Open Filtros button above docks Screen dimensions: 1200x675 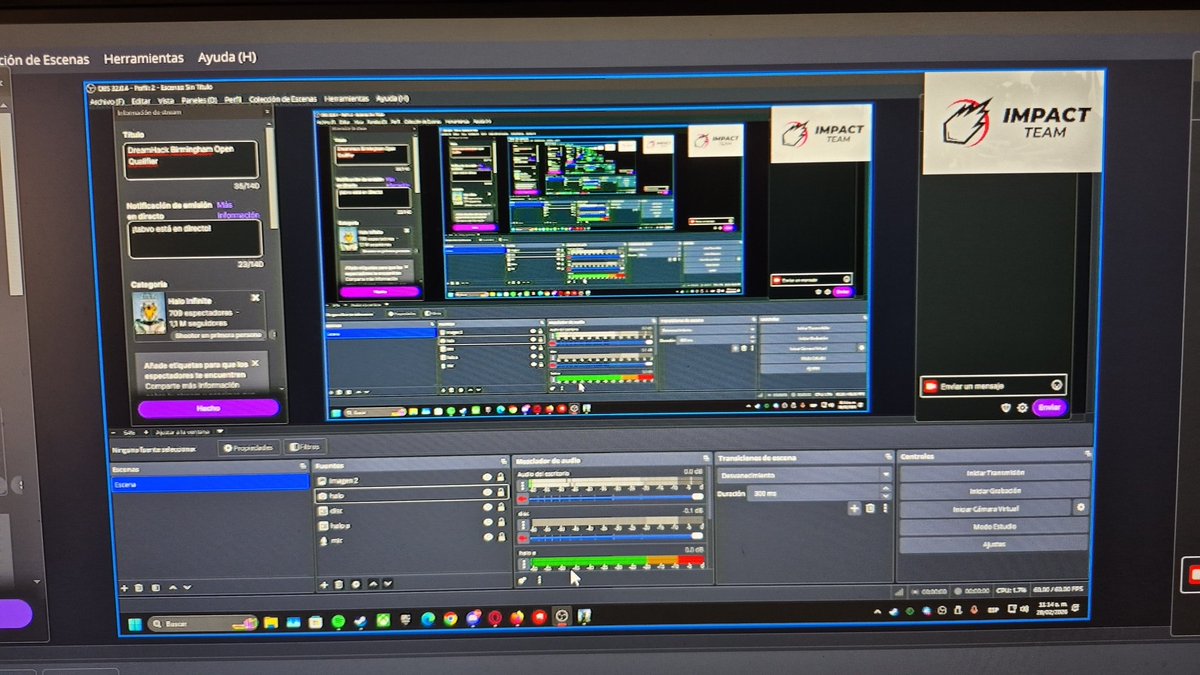pos(305,448)
